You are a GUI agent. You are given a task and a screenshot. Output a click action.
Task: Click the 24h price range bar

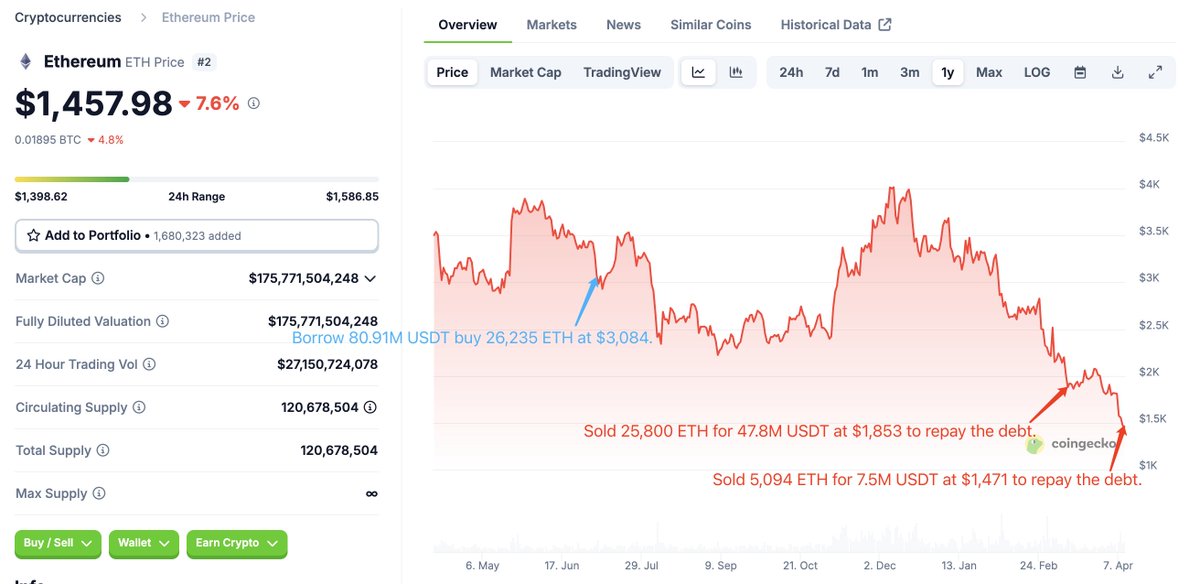196,180
